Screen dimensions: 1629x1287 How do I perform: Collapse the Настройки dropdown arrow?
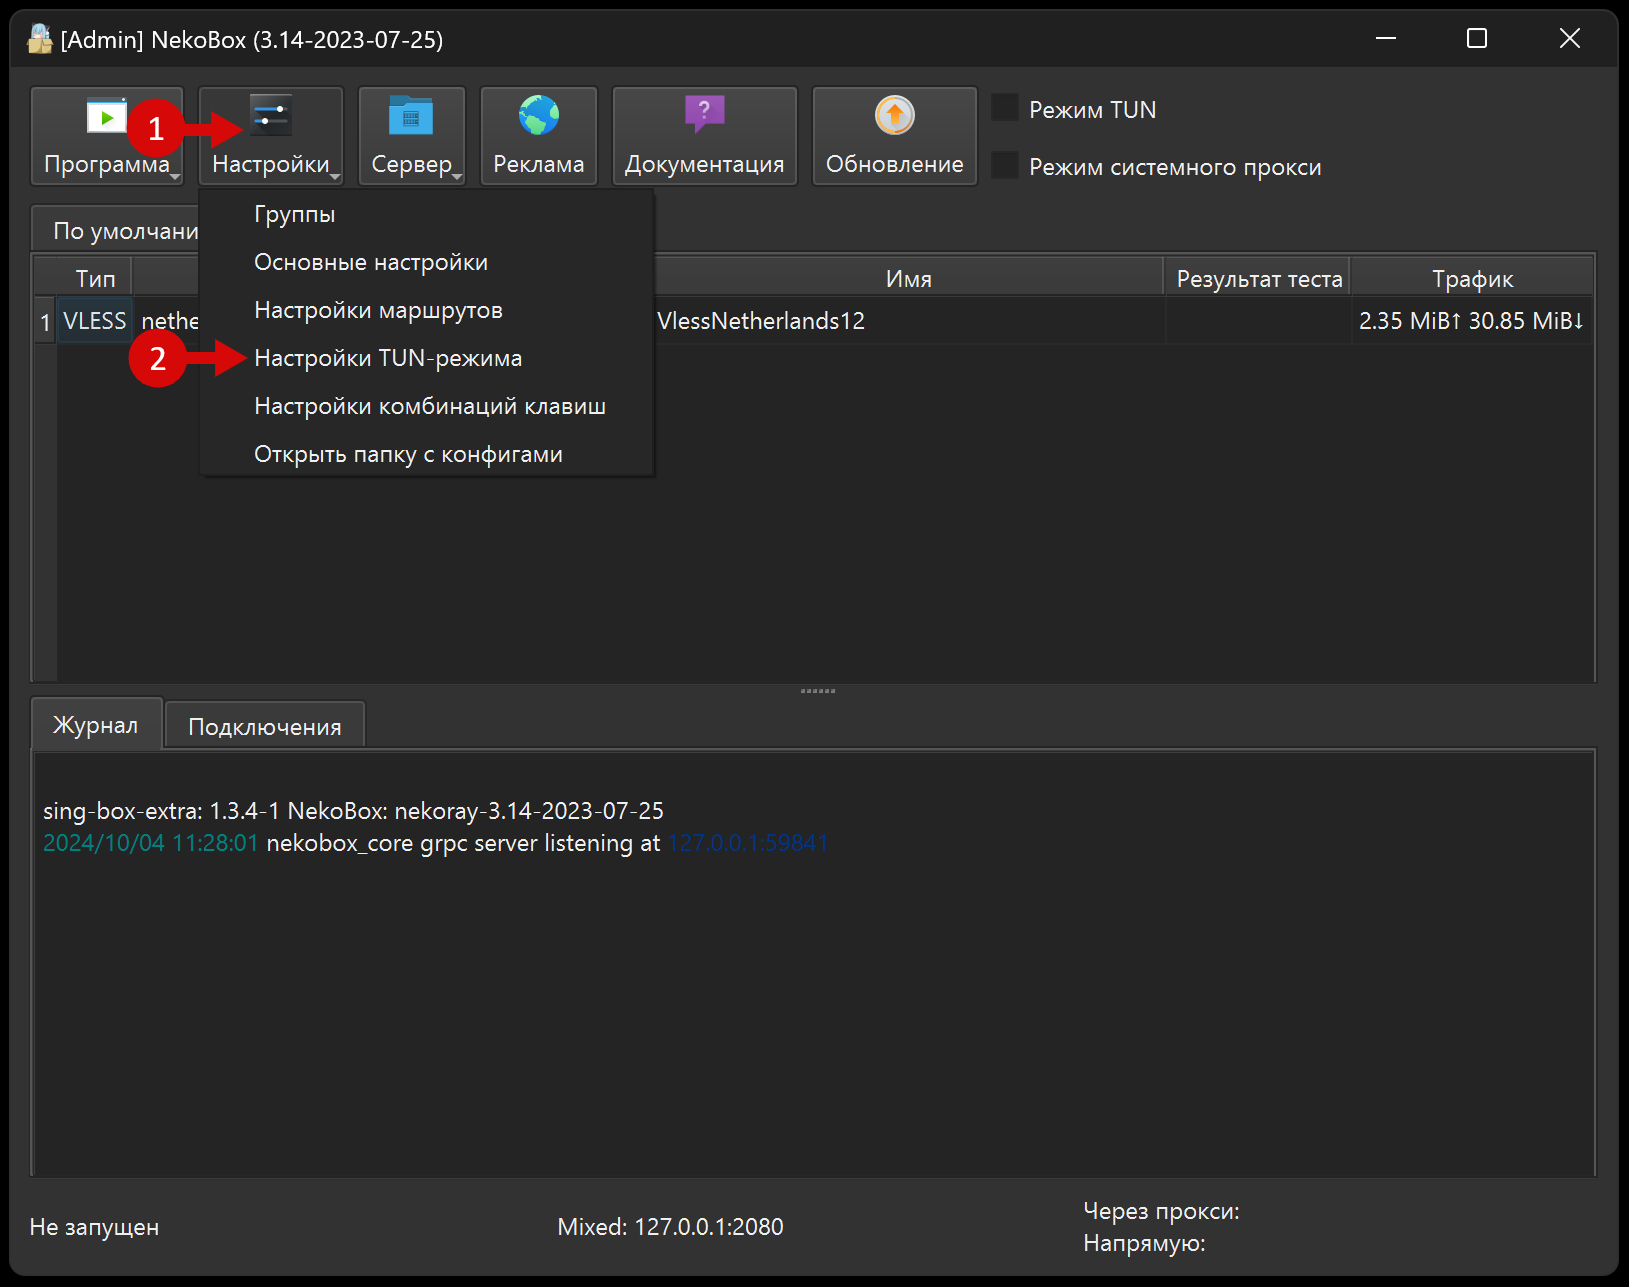pyautogui.click(x=335, y=177)
